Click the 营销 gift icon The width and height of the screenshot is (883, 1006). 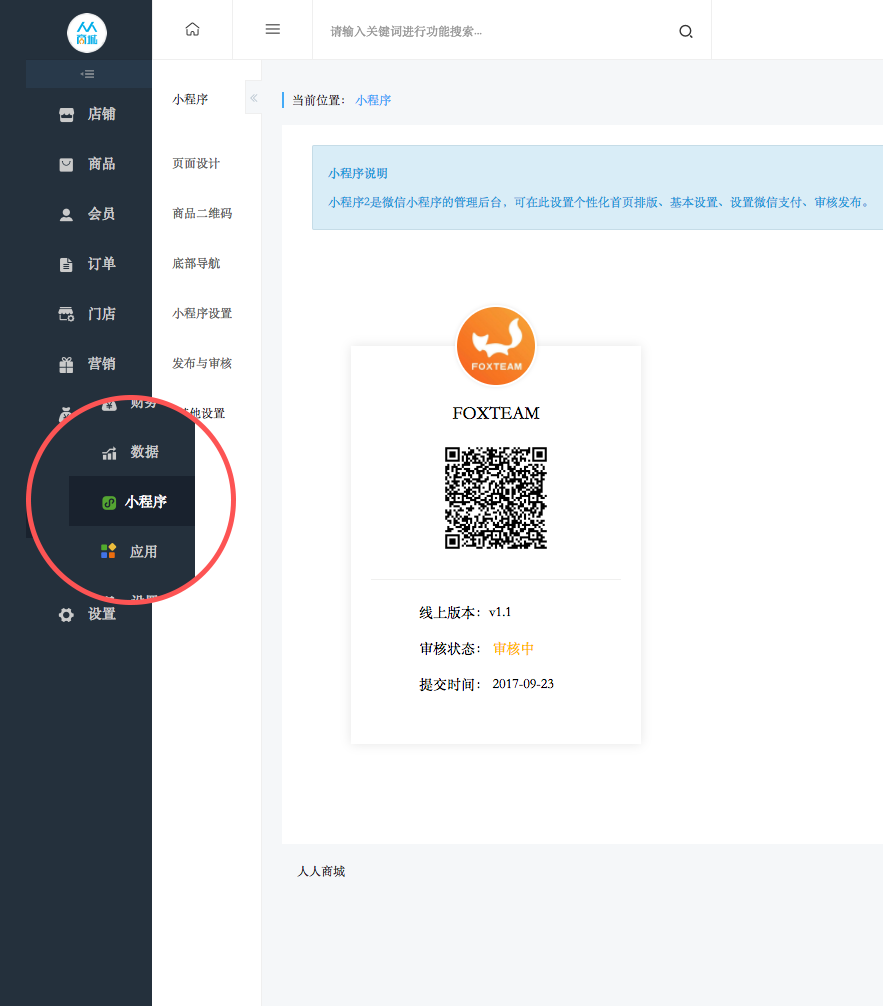tap(66, 364)
